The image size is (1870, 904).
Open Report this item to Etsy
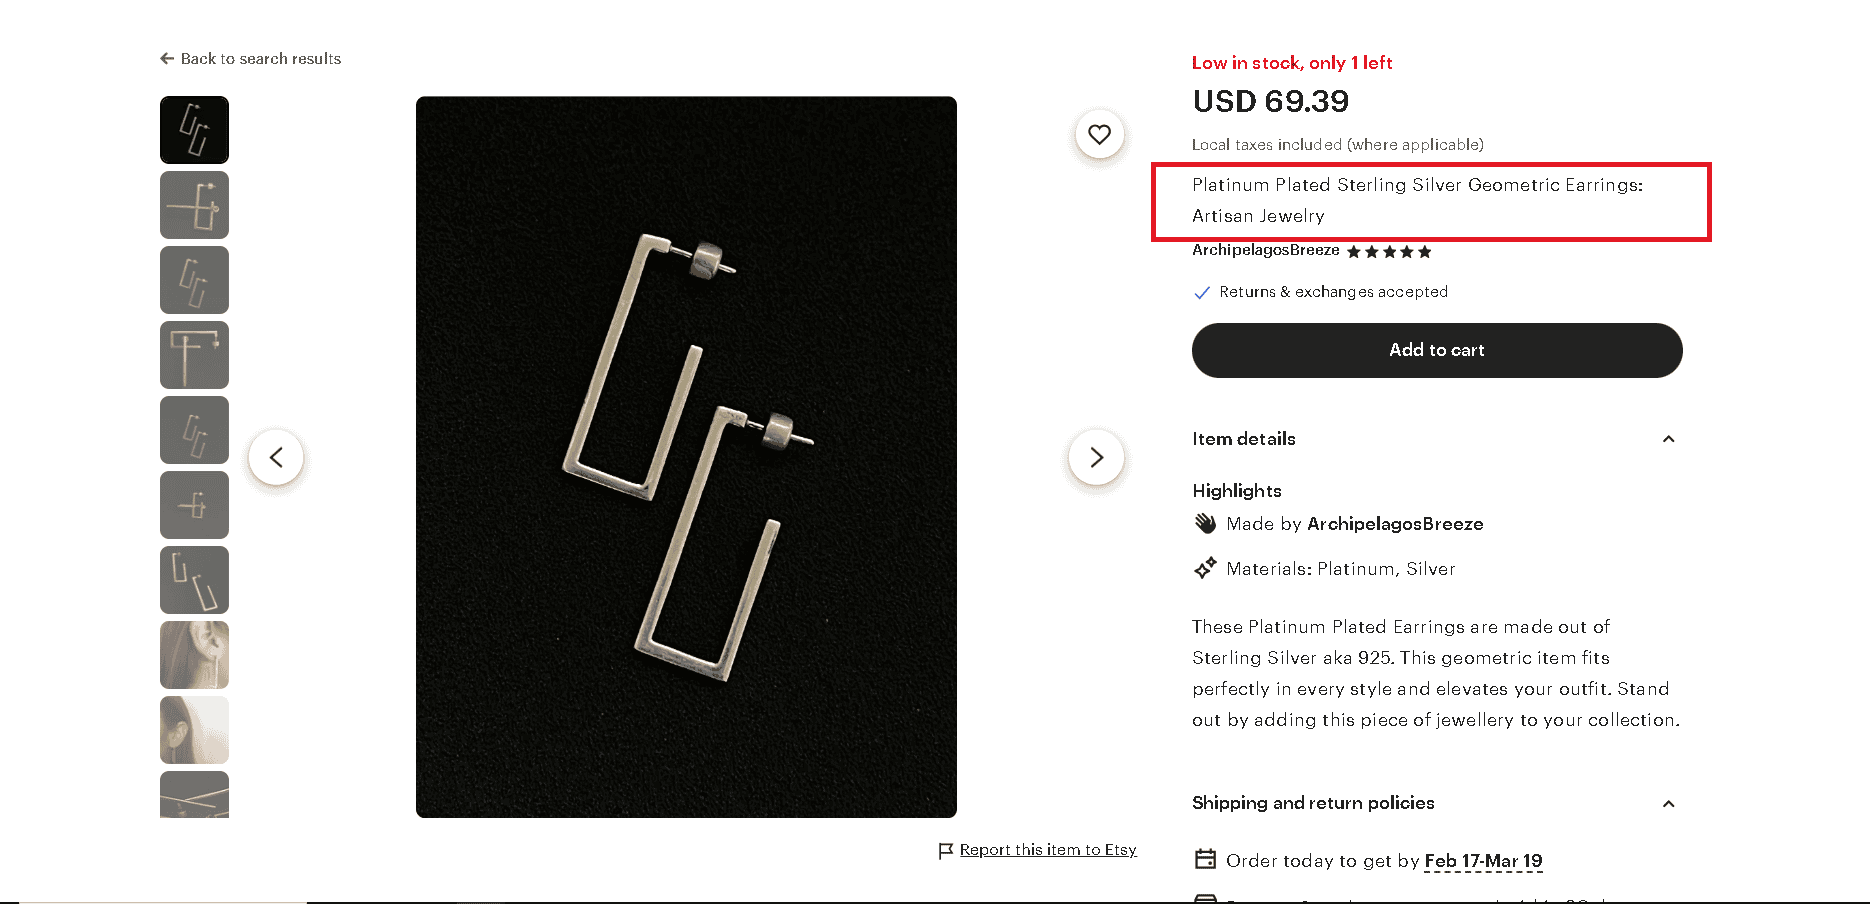tap(1046, 849)
